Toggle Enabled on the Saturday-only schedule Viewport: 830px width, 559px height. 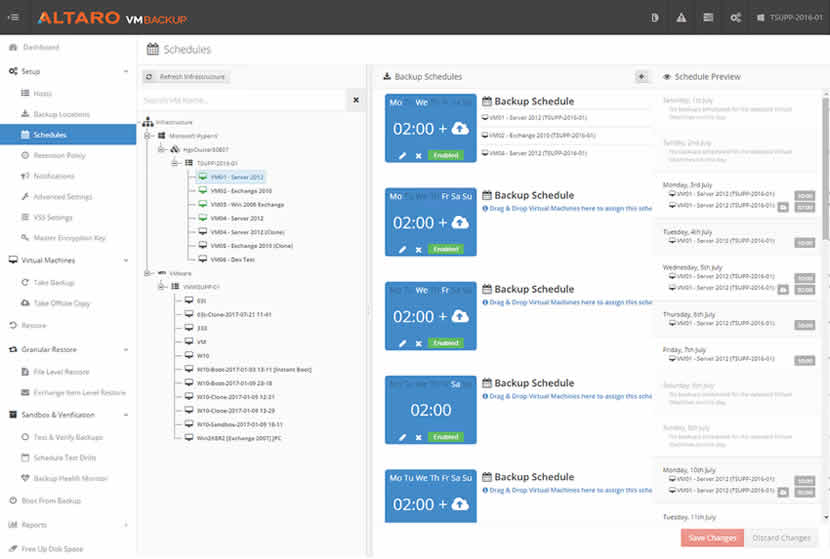click(446, 437)
